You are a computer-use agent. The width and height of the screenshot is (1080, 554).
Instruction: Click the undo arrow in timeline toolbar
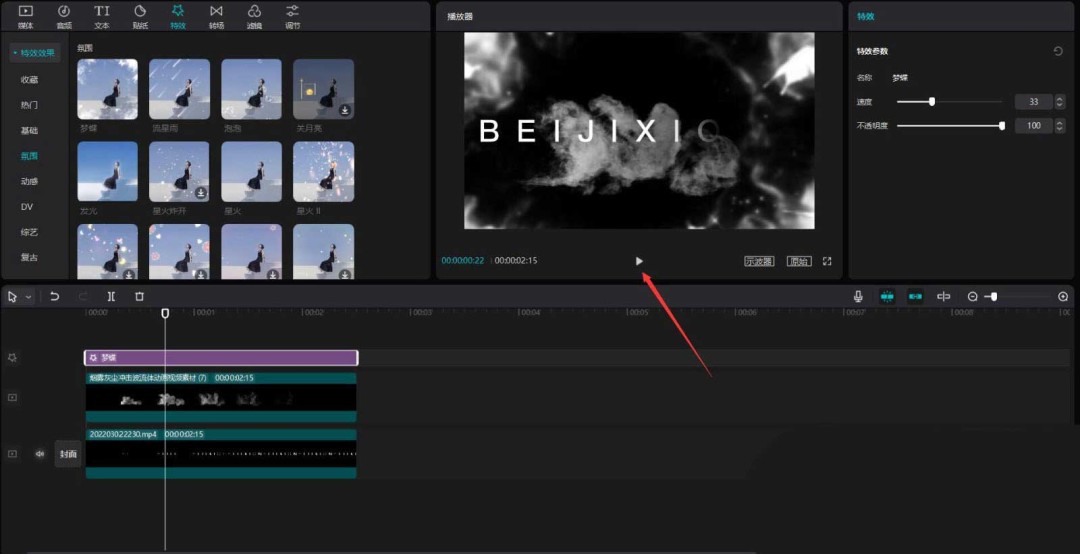[x=54, y=297]
